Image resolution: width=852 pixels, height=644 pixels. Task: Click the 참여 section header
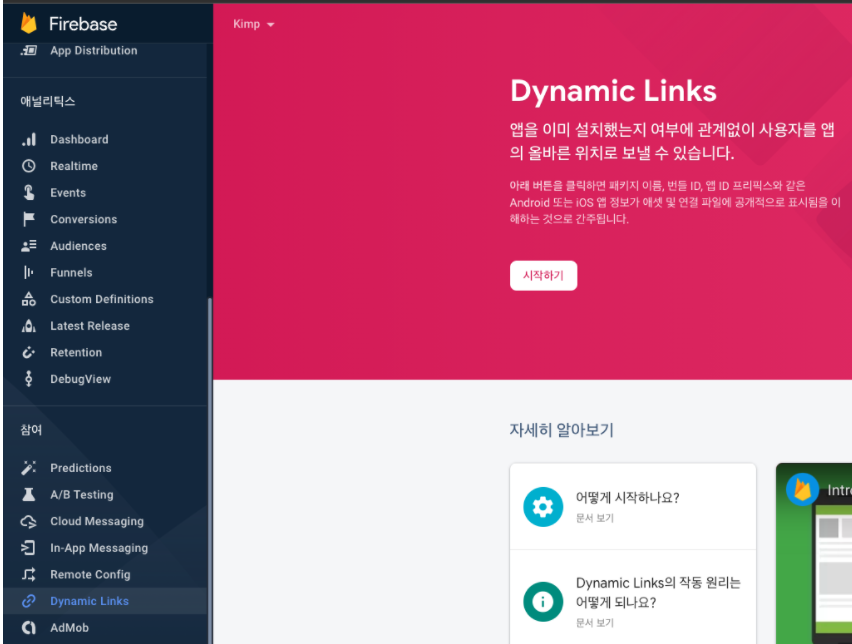tap(31, 430)
